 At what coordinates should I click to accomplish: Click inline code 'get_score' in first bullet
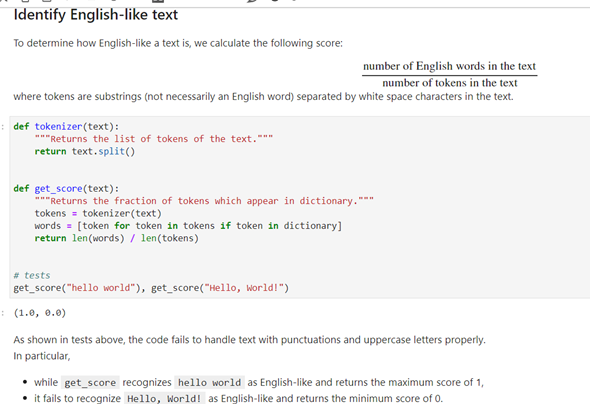tap(90, 383)
